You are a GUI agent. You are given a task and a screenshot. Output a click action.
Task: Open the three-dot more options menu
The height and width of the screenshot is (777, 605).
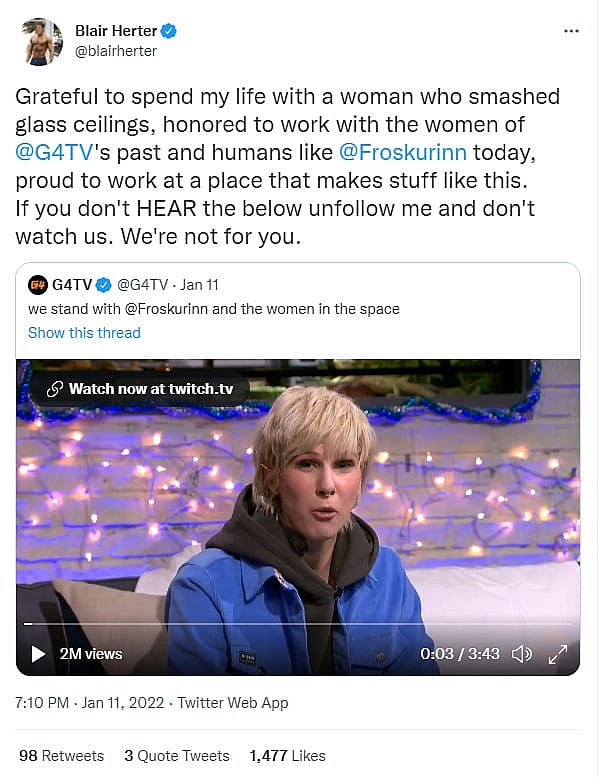[571, 31]
